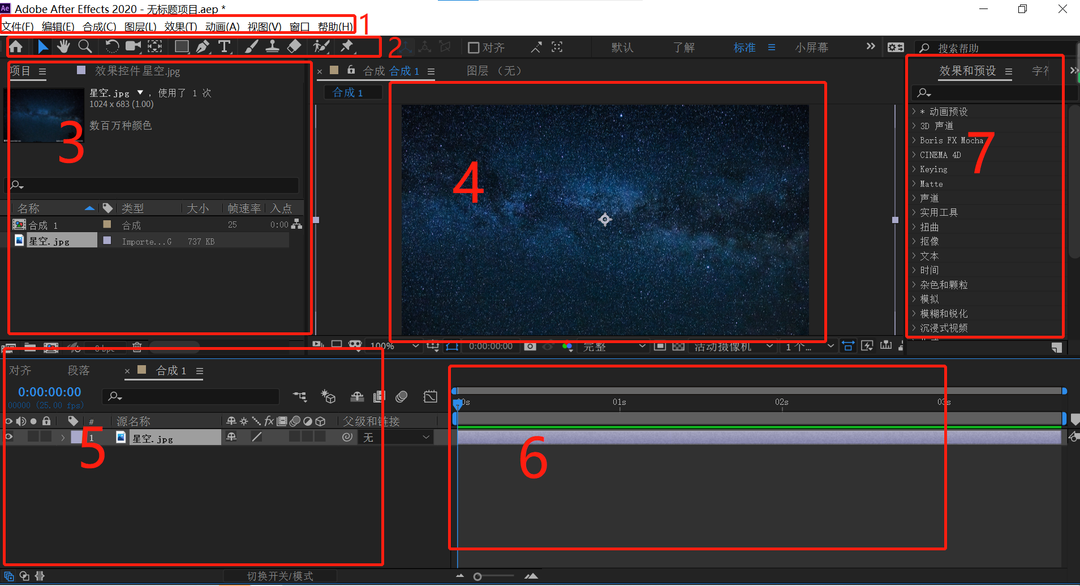
Task: Toggle the transparency grid in the viewer
Action: (x=678, y=346)
